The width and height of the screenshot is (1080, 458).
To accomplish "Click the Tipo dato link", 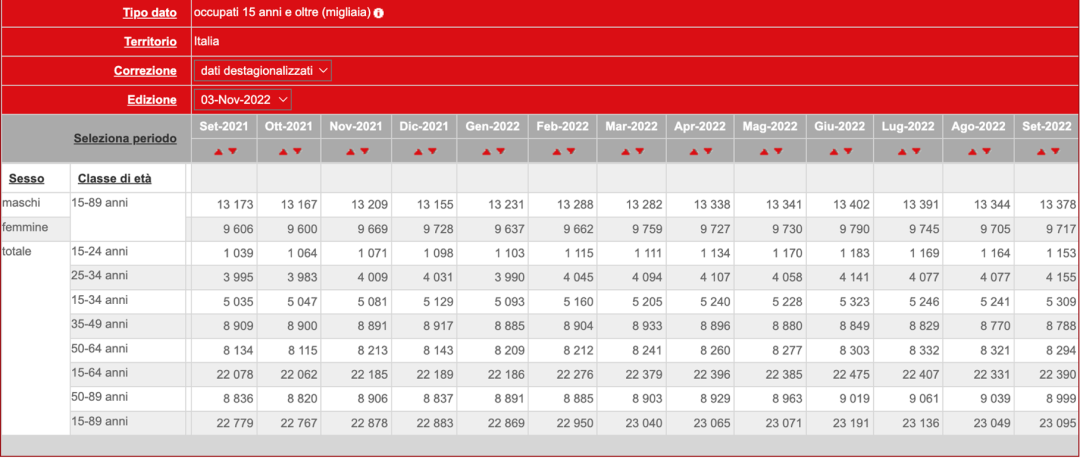I will tap(149, 13).
